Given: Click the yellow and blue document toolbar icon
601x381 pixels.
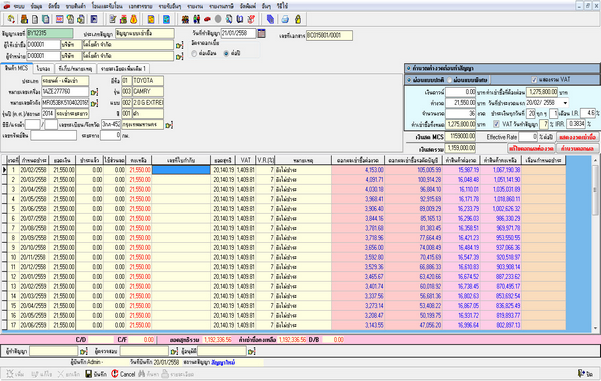Looking at the screenshot, I should pos(151,19).
